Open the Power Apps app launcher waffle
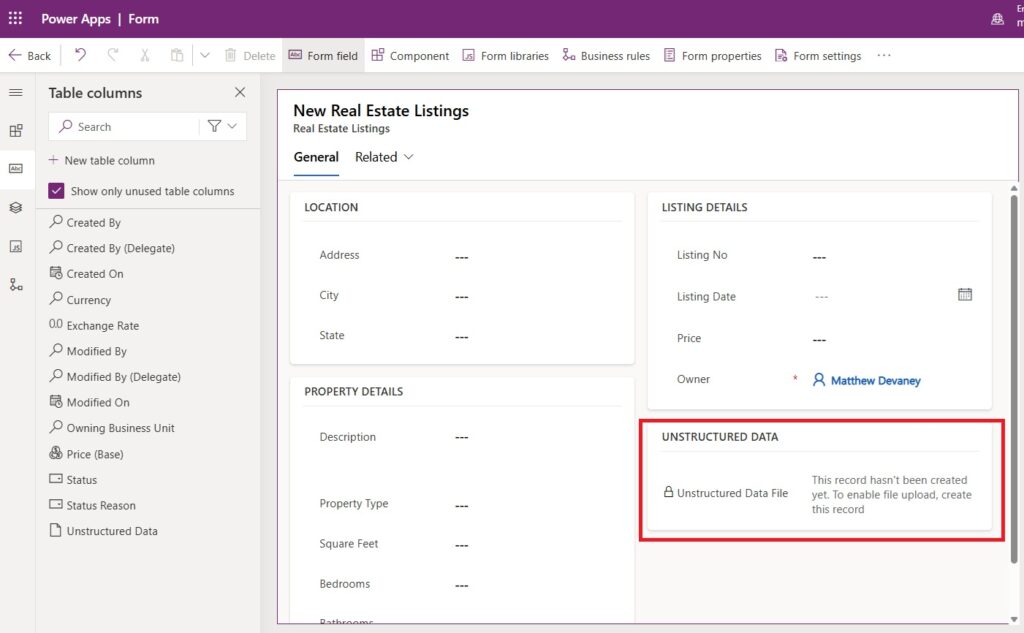This screenshot has width=1024, height=633. [x=15, y=18]
